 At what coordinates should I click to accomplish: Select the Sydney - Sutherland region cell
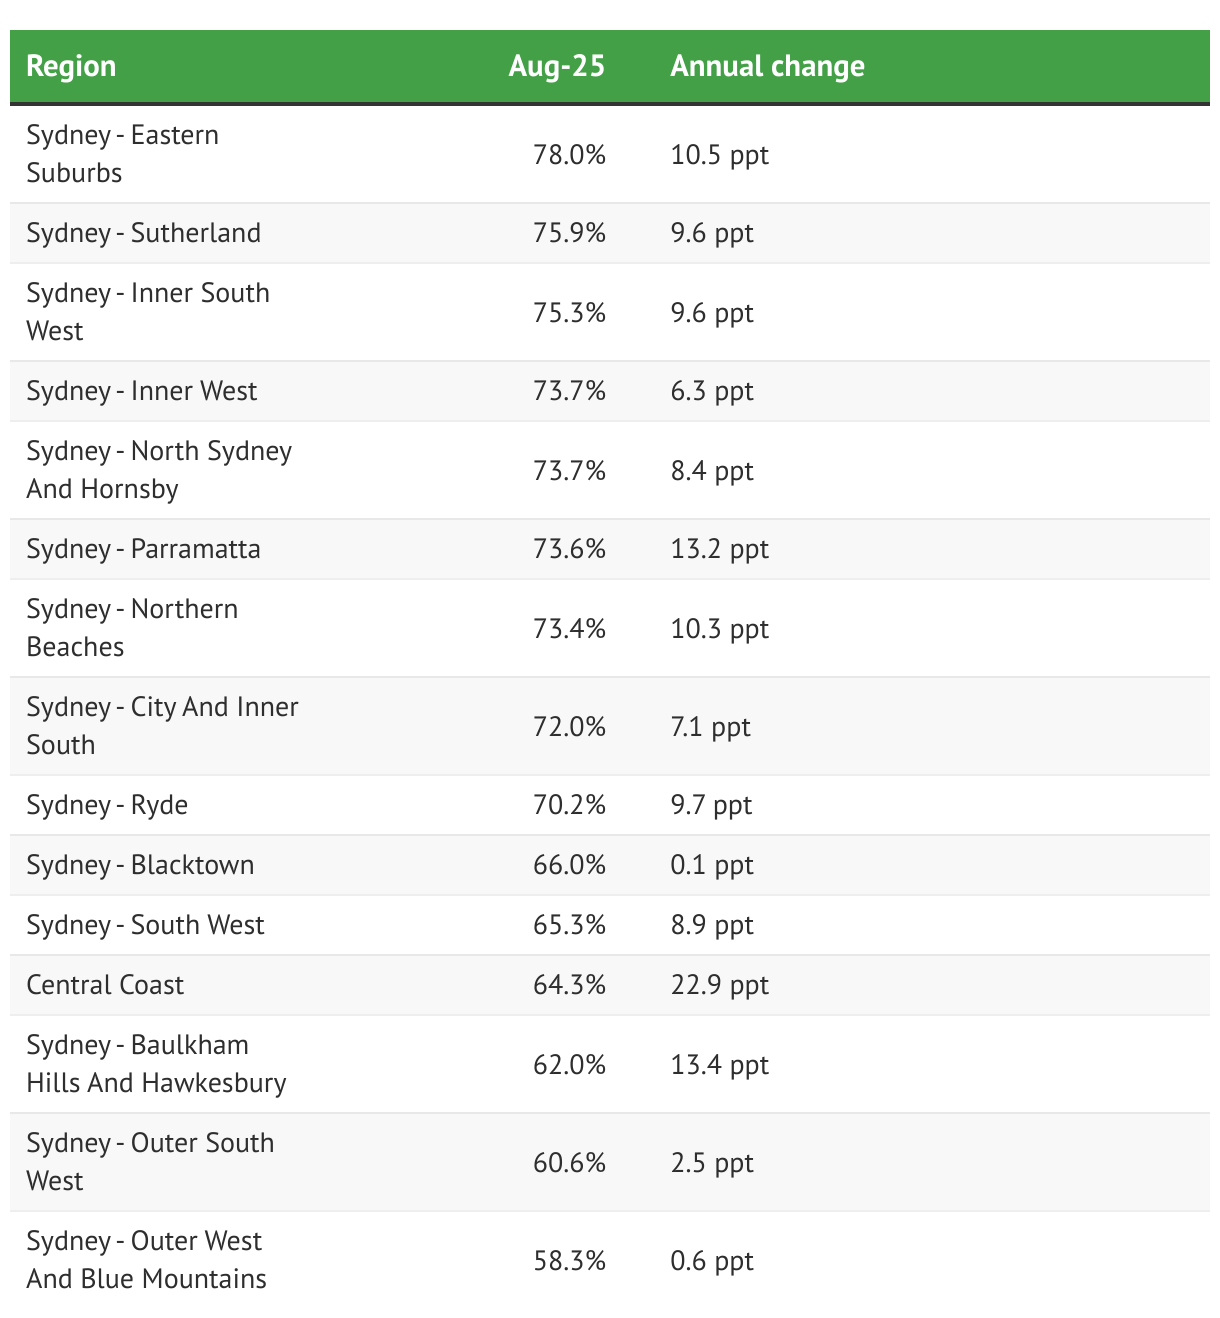point(144,233)
